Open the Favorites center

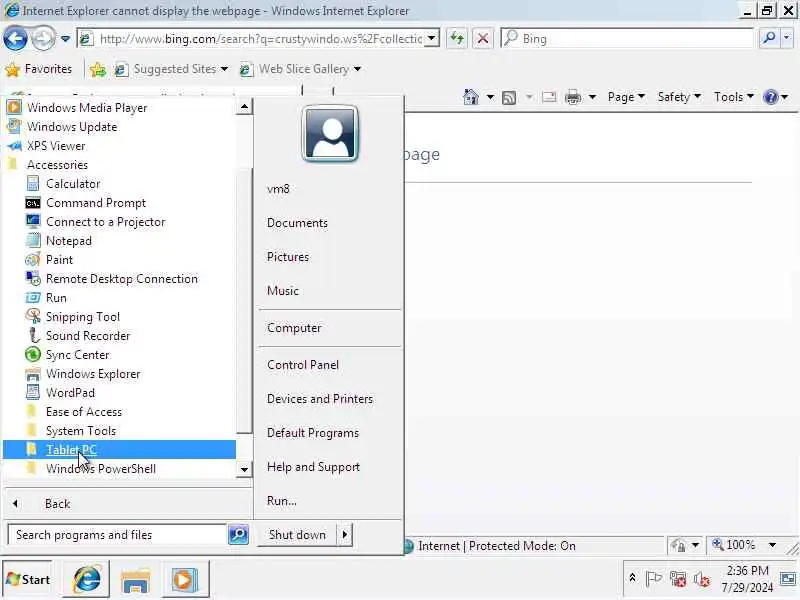pos(39,69)
